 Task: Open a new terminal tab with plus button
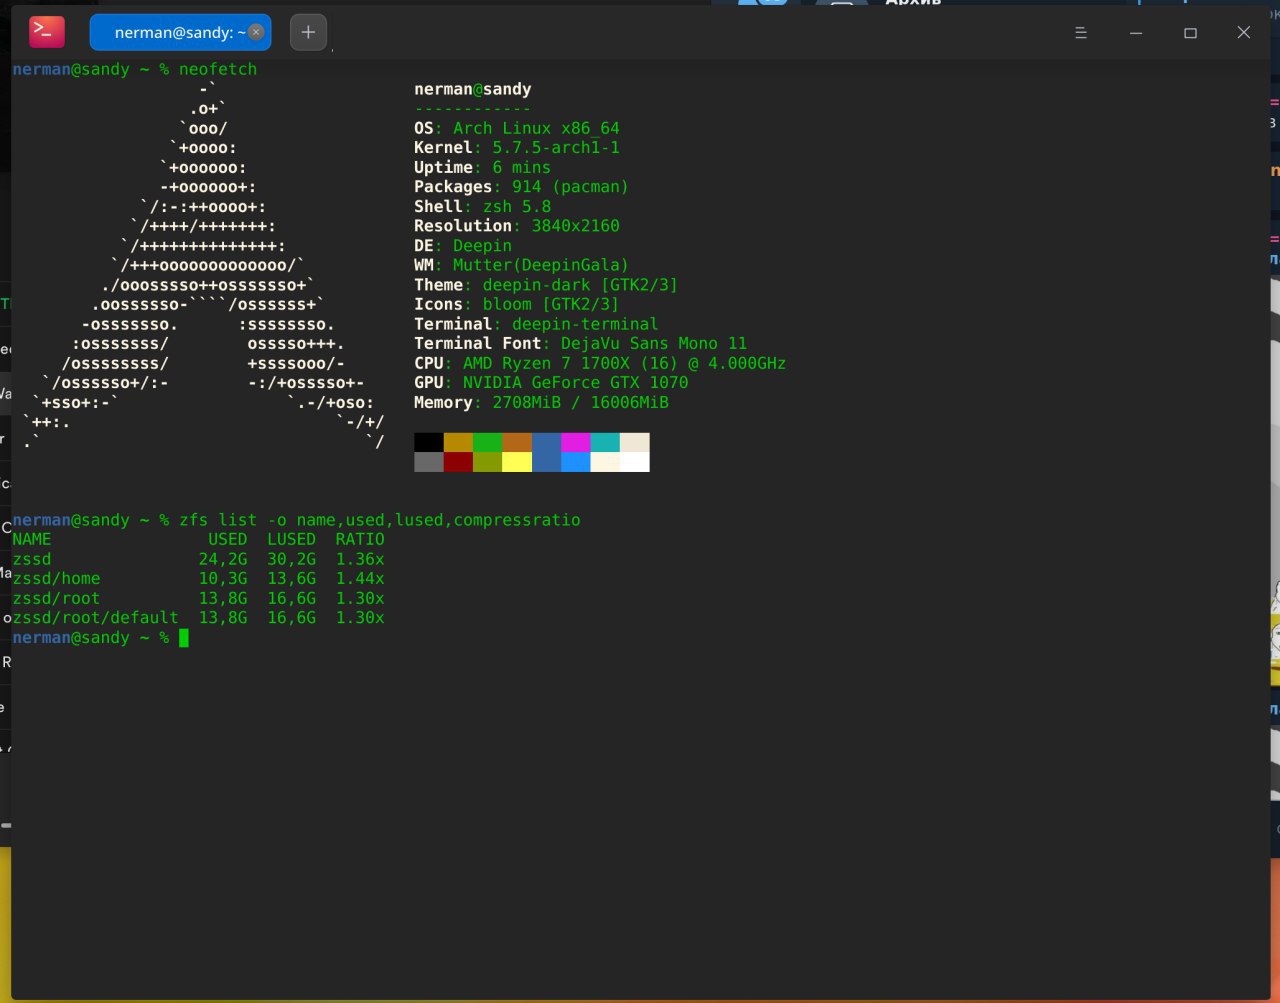[308, 32]
